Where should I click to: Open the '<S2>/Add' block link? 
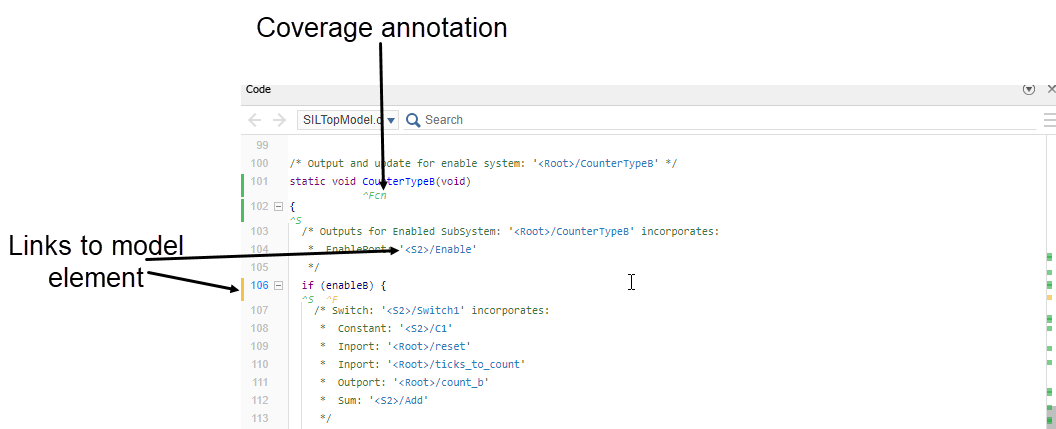(x=393, y=401)
